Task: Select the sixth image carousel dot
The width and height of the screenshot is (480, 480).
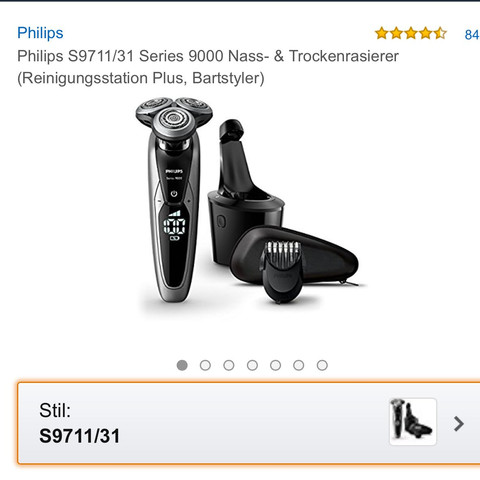Action: [299, 365]
